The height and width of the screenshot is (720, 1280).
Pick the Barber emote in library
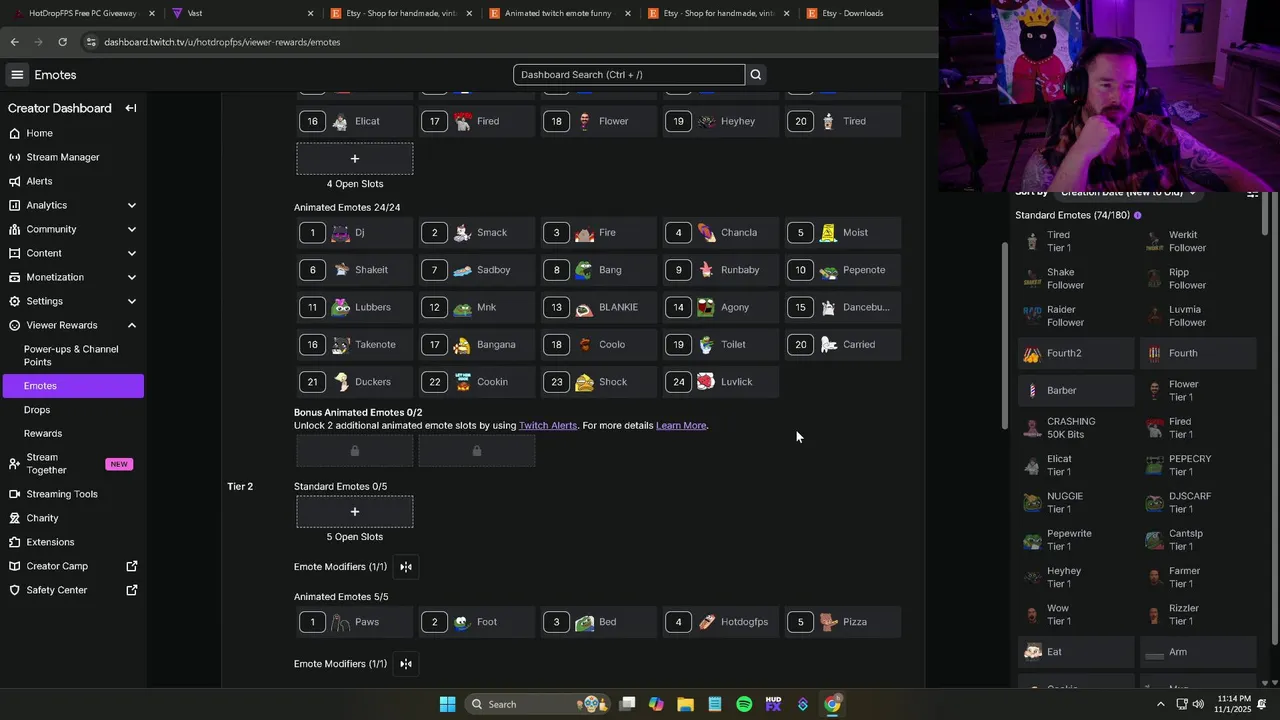[1076, 391]
